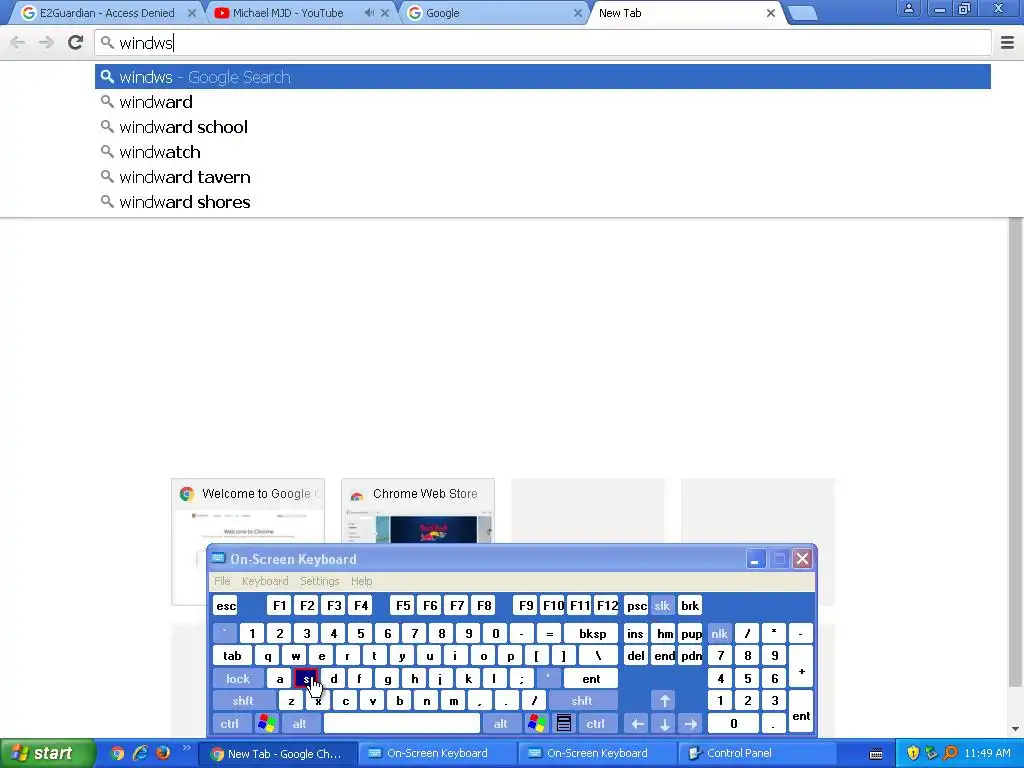Click the Chrome reload page icon
Screen dimensions: 1024x768
pos(76,43)
